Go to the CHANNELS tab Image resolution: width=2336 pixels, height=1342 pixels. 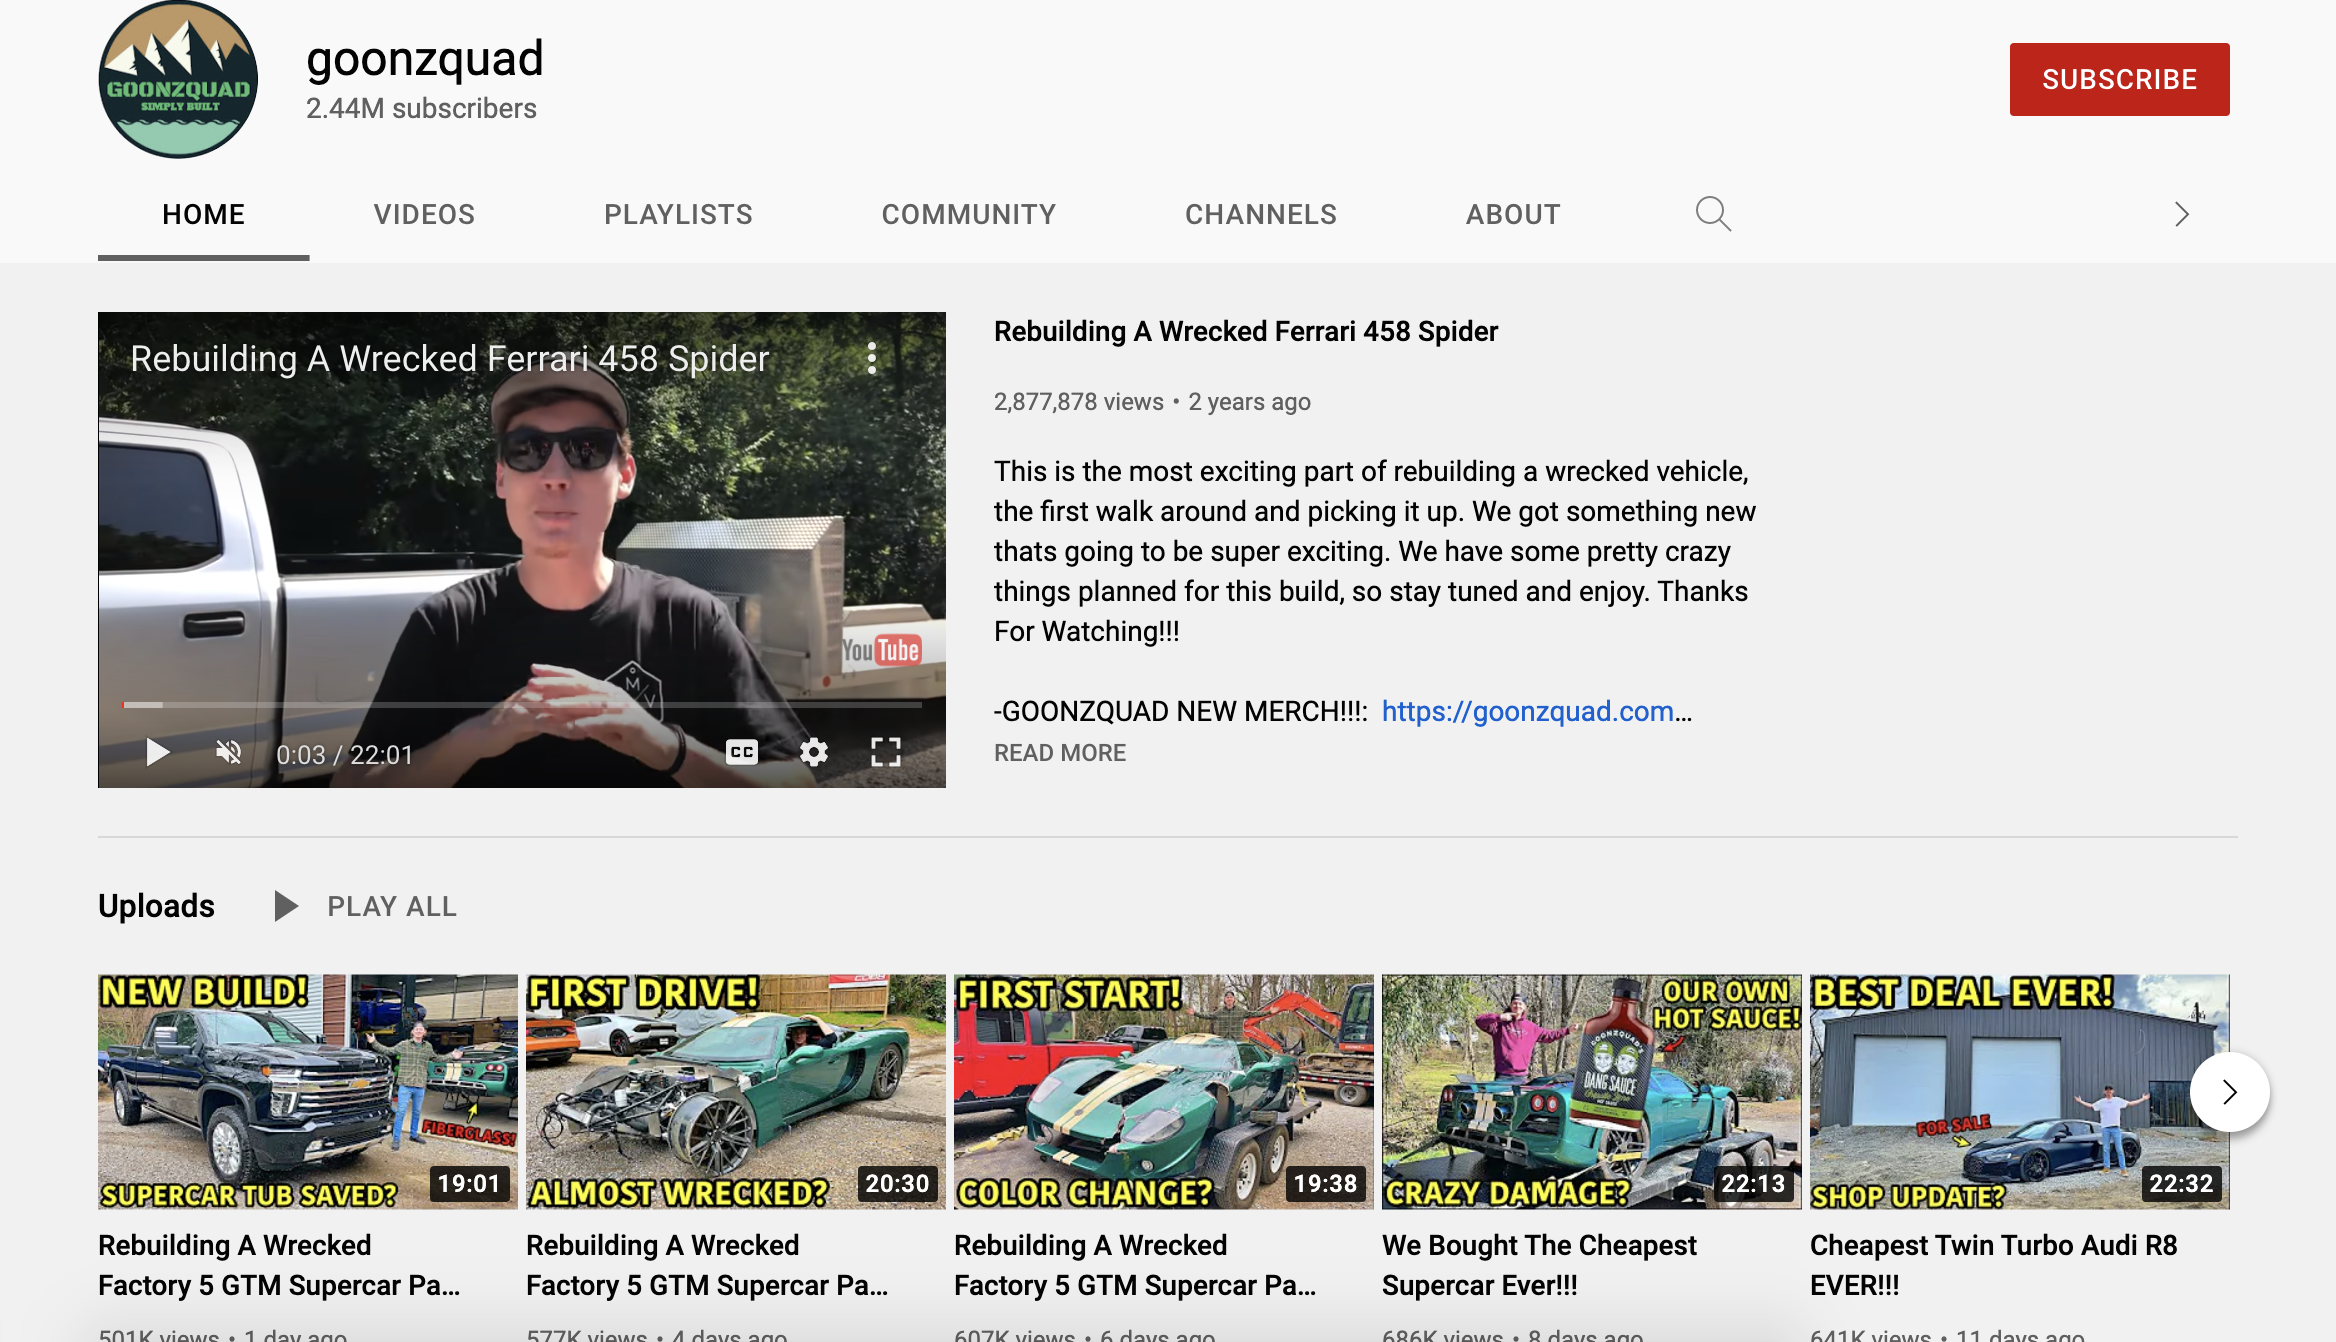click(1261, 214)
